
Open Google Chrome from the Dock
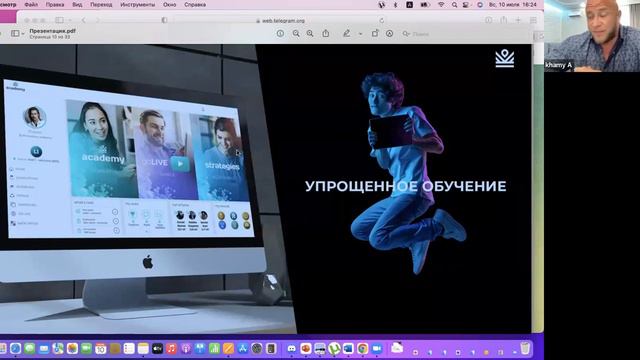click(362, 349)
